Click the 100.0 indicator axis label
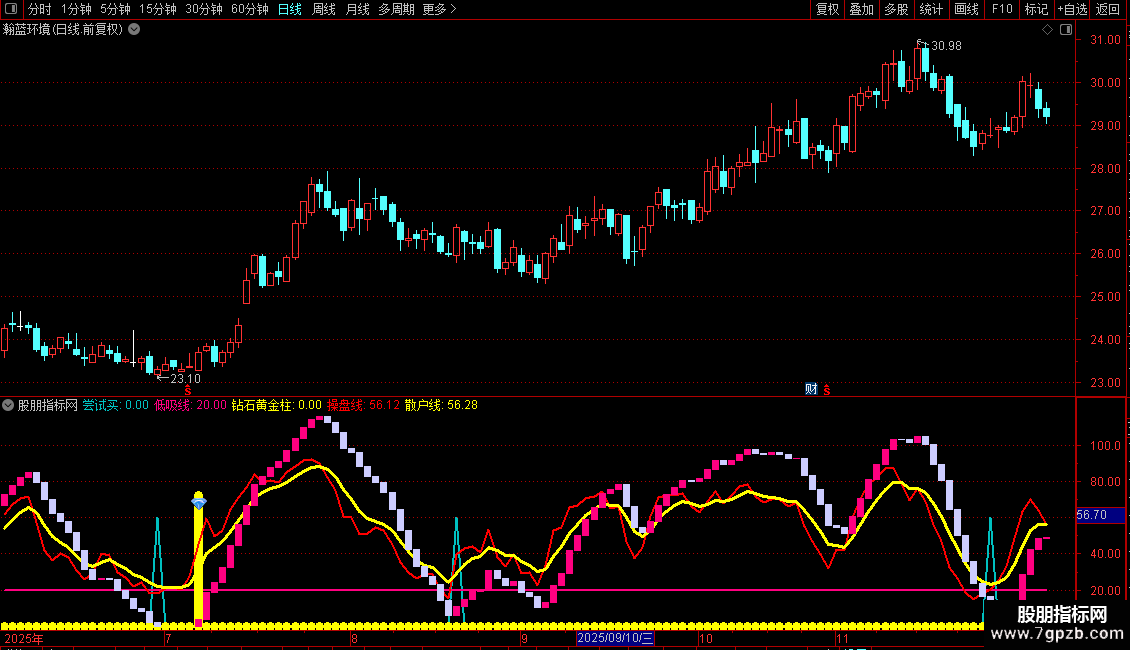The image size is (1130, 650). pos(1105,446)
